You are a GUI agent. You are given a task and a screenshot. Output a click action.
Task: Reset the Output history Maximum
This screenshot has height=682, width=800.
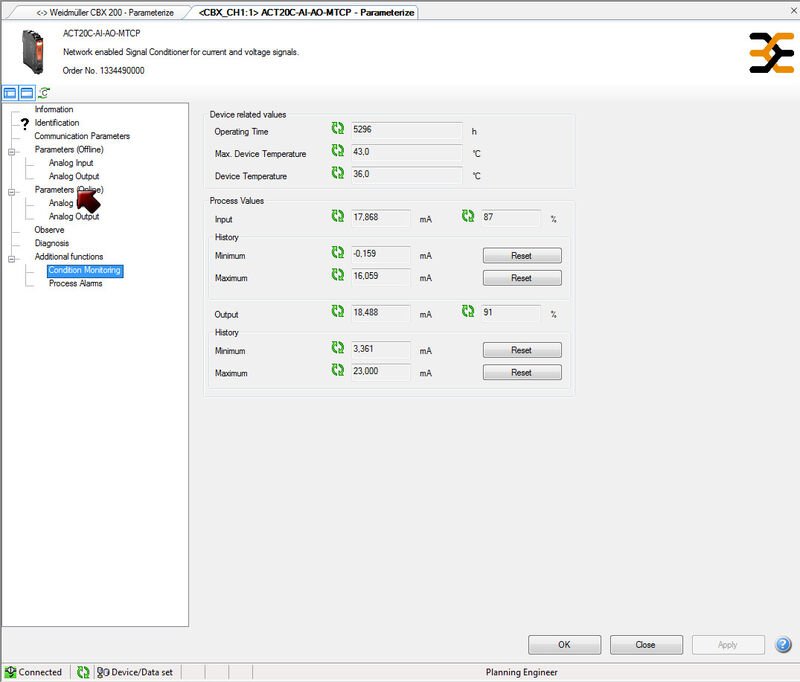point(522,372)
